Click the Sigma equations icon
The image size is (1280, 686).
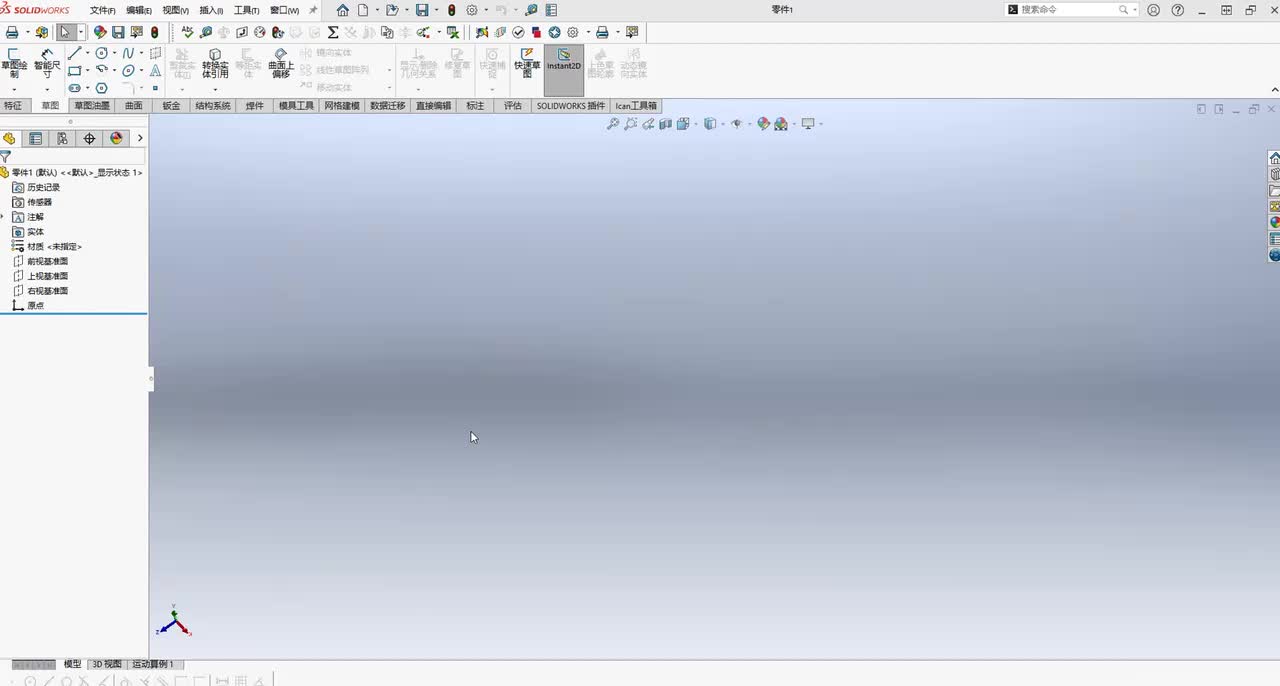[x=333, y=32]
